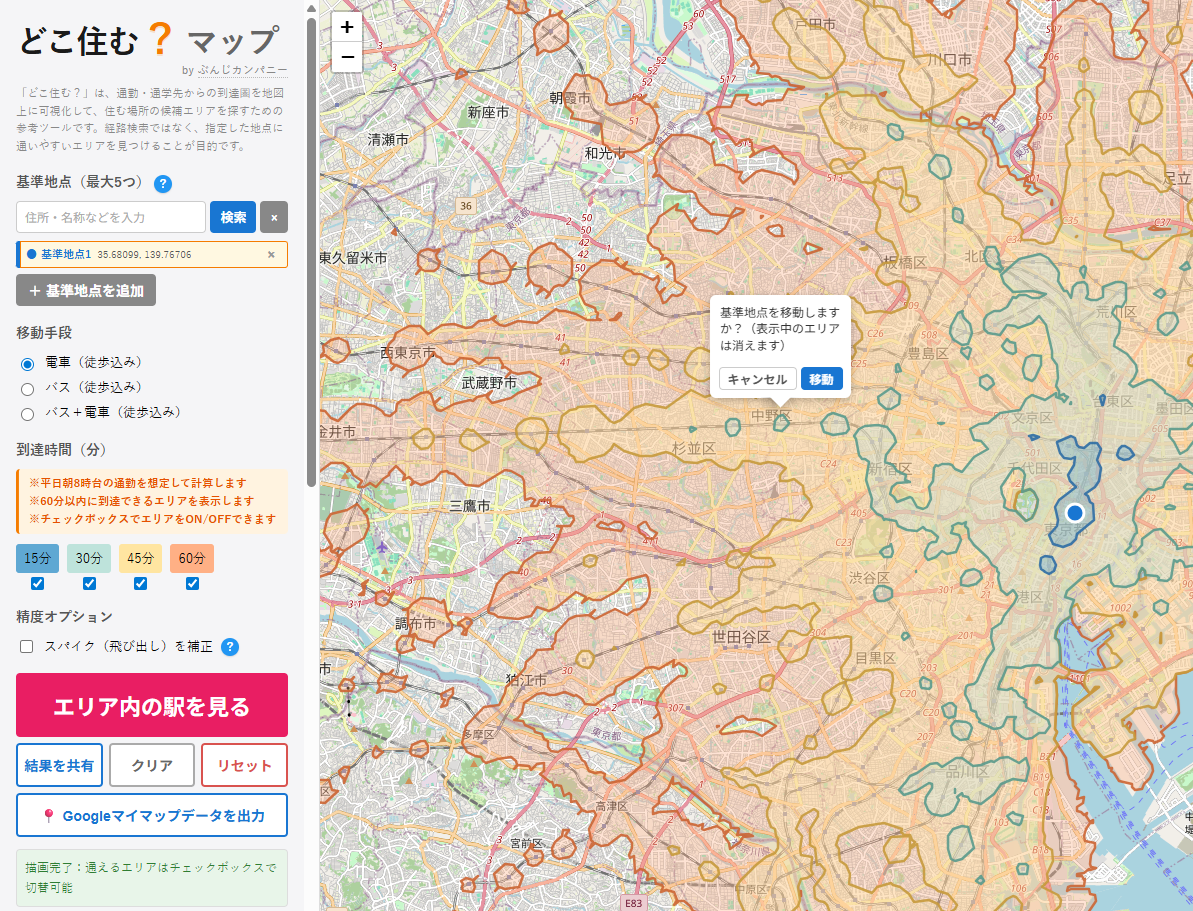Click the リセット button

[244, 765]
